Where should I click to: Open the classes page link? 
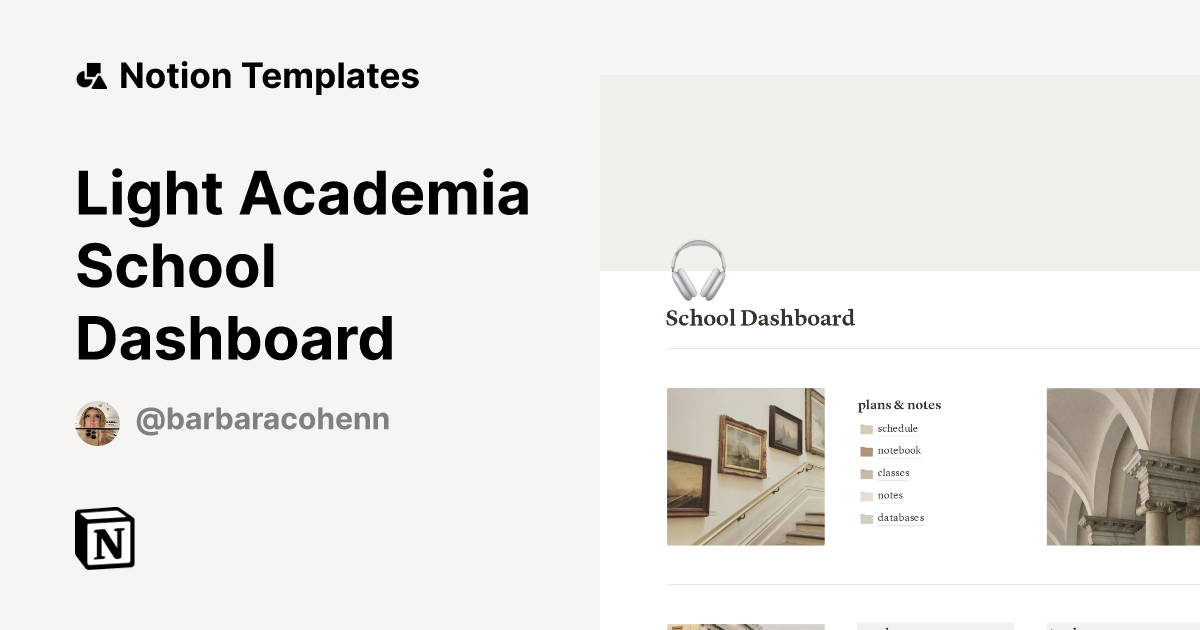click(x=893, y=473)
